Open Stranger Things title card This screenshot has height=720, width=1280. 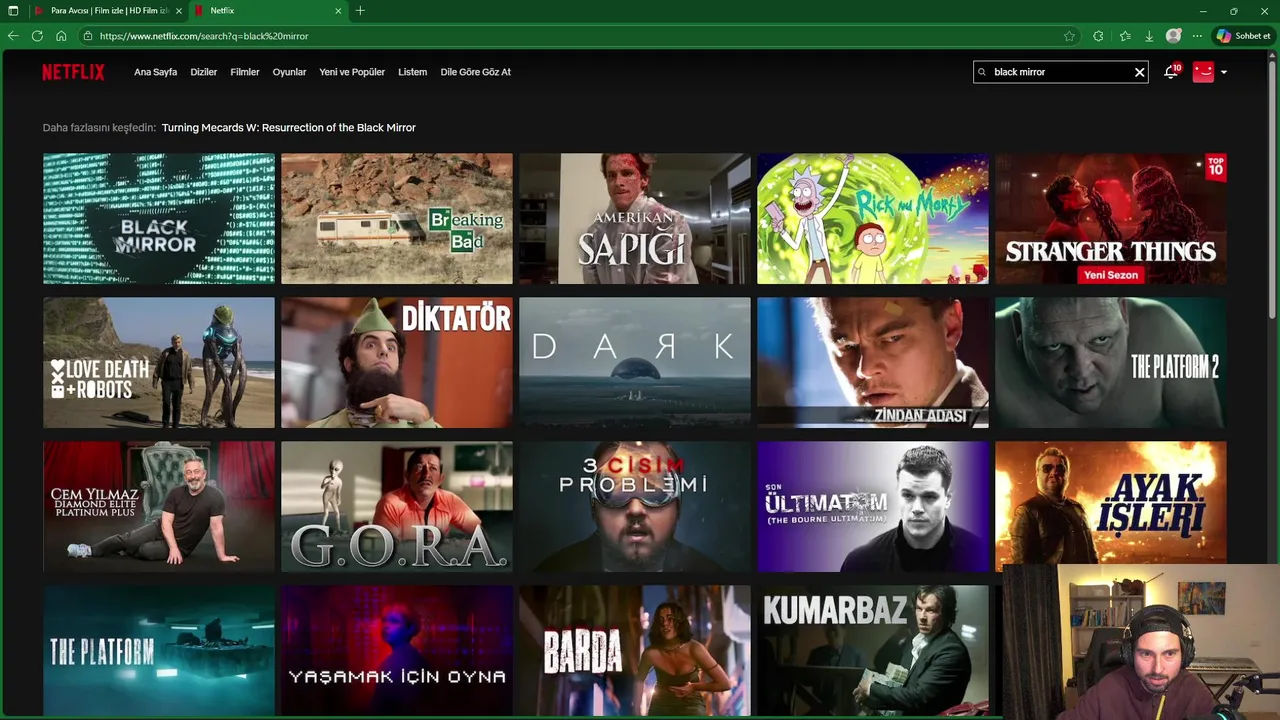click(x=1111, y=219)
